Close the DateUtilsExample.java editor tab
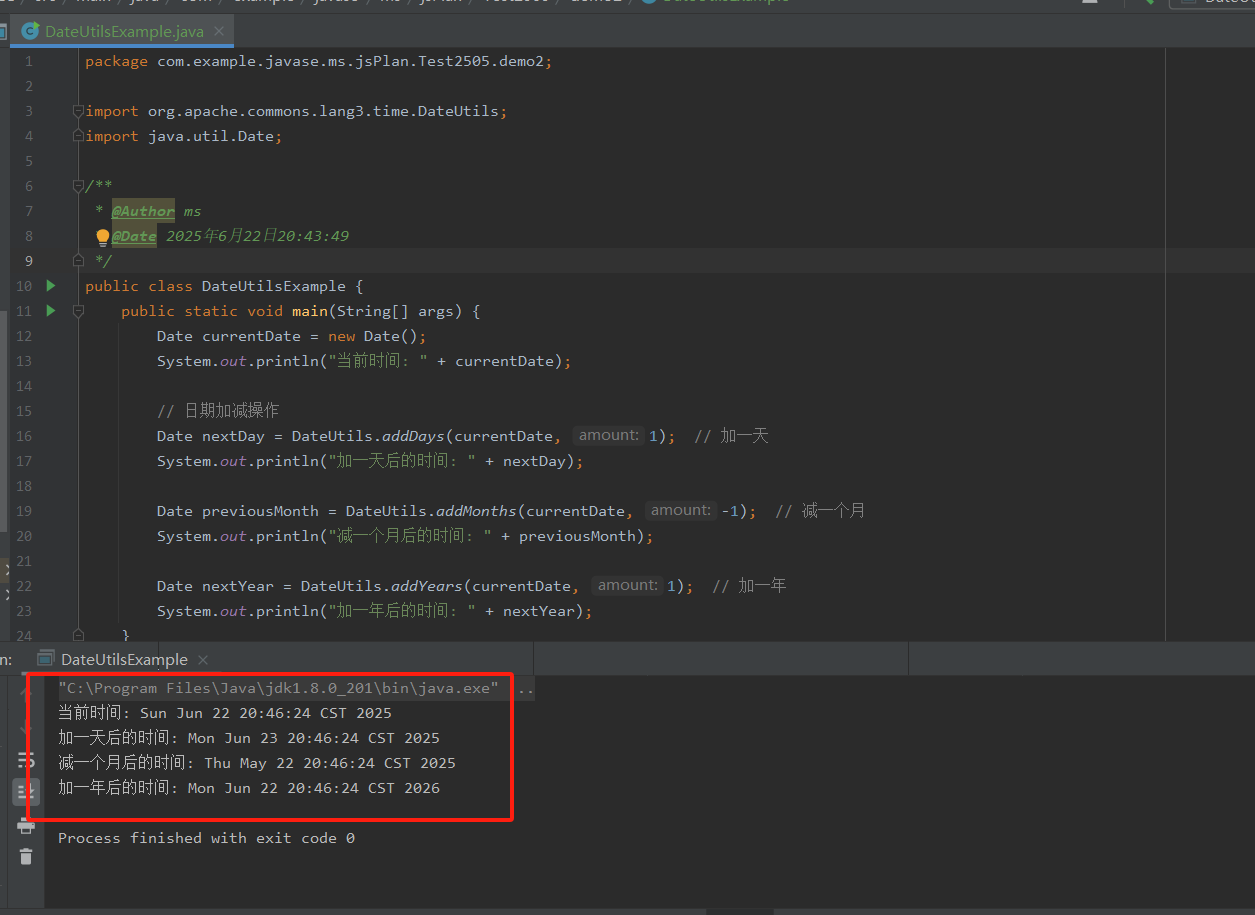The height and width of the screenshot is (915, 1255). coord(220,31)
